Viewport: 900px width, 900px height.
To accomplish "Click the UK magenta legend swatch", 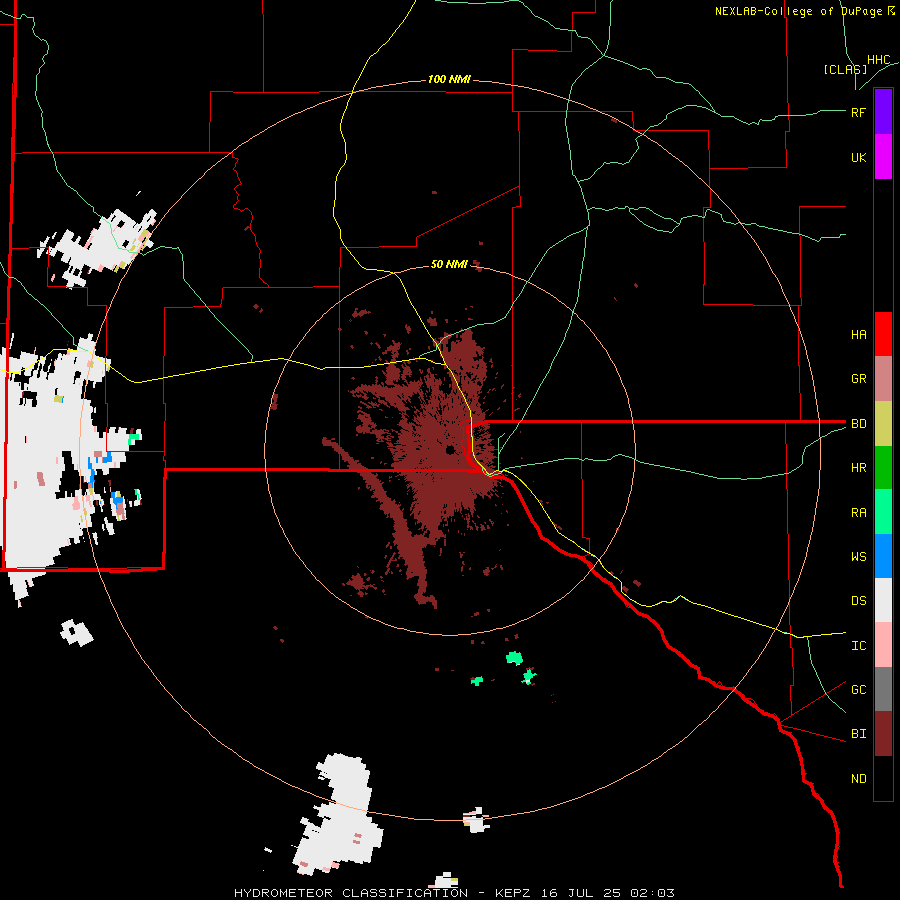I will [x=883, y=157].
